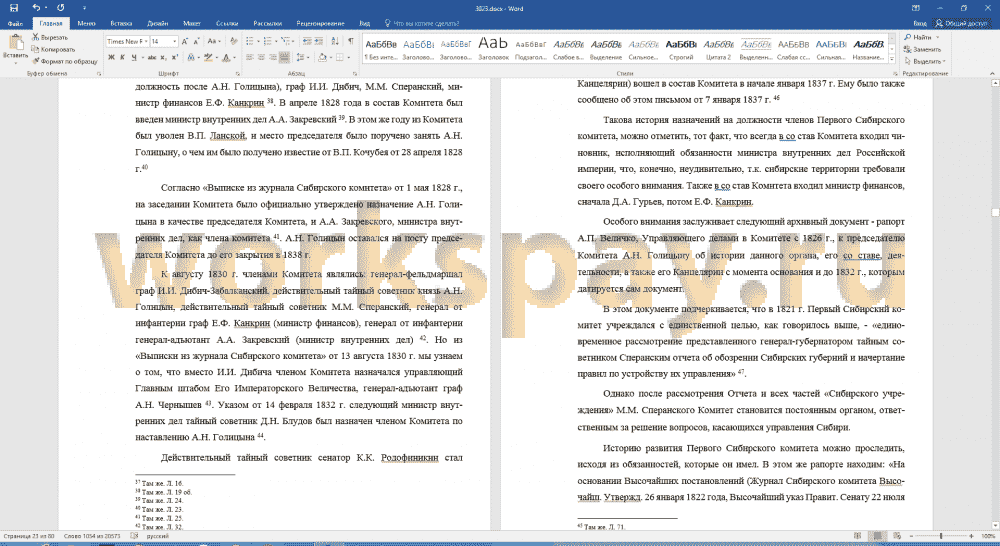Open the Выделить selection dropdown

point(925,61)
